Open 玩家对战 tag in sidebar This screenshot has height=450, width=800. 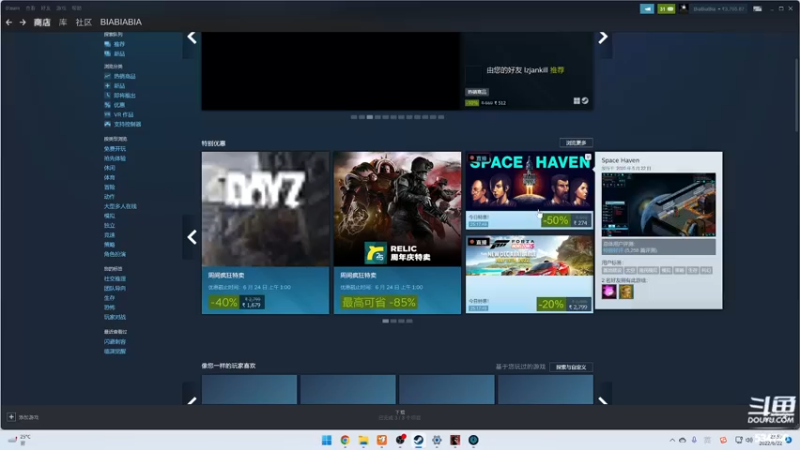(x=115, y=317)
